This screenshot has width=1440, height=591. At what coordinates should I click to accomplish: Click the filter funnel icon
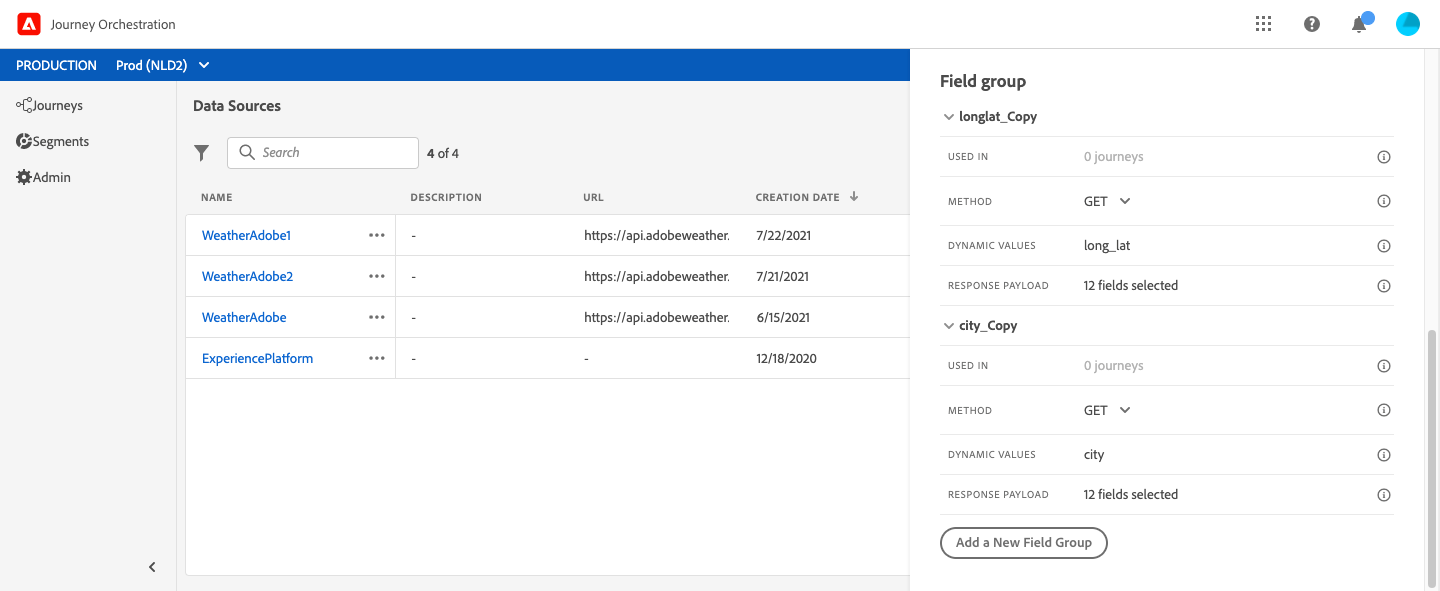coord(202,153)
